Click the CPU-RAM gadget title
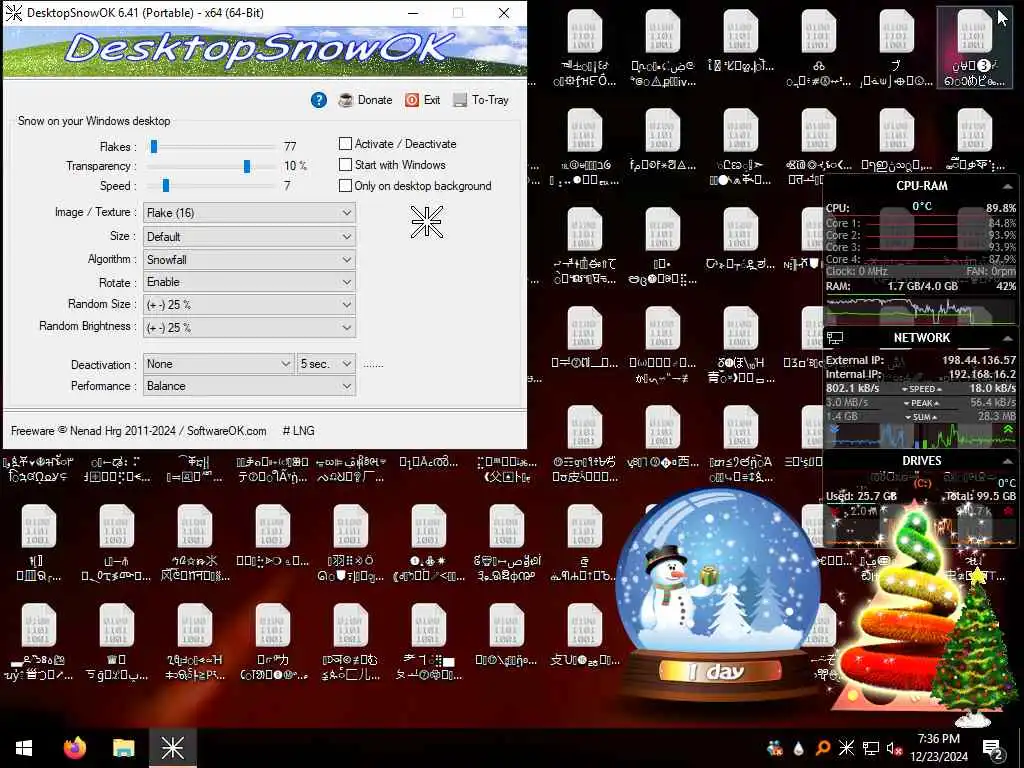This screenshot has height=768, width=1024. click(x=921, y=186)
